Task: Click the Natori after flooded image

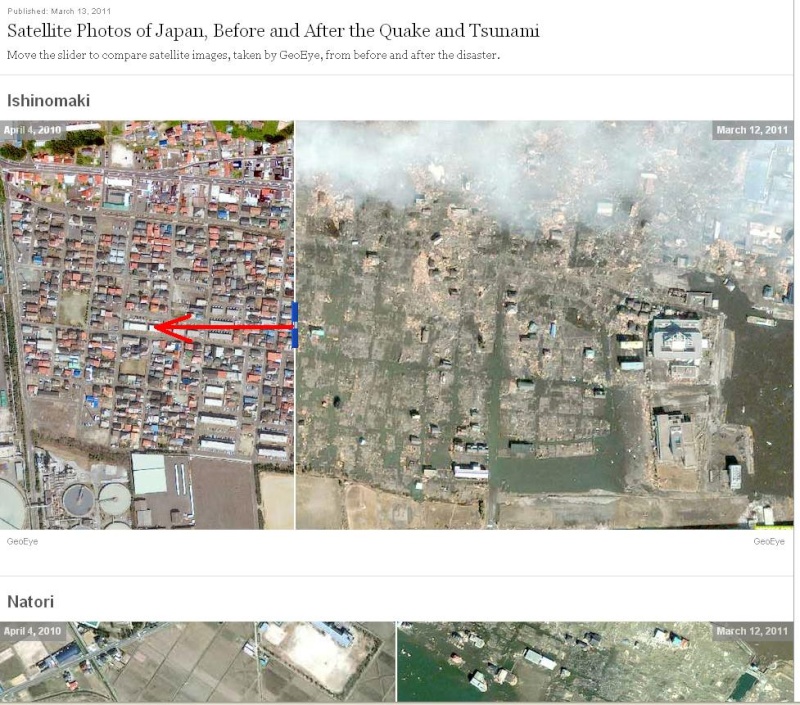Action: click(x=595, y=662)
